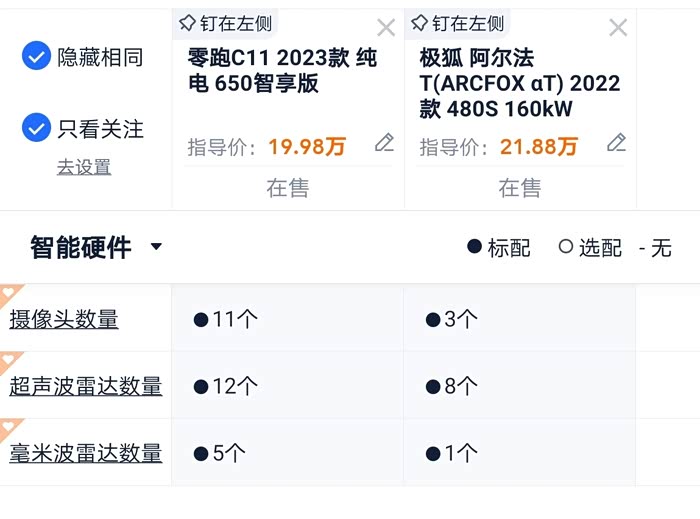The height and width of the screenshot is (519, 700).
Task: Click heart icon beside 摄像头数量 row
Action: pyautogui.click(x=9, y=294)
